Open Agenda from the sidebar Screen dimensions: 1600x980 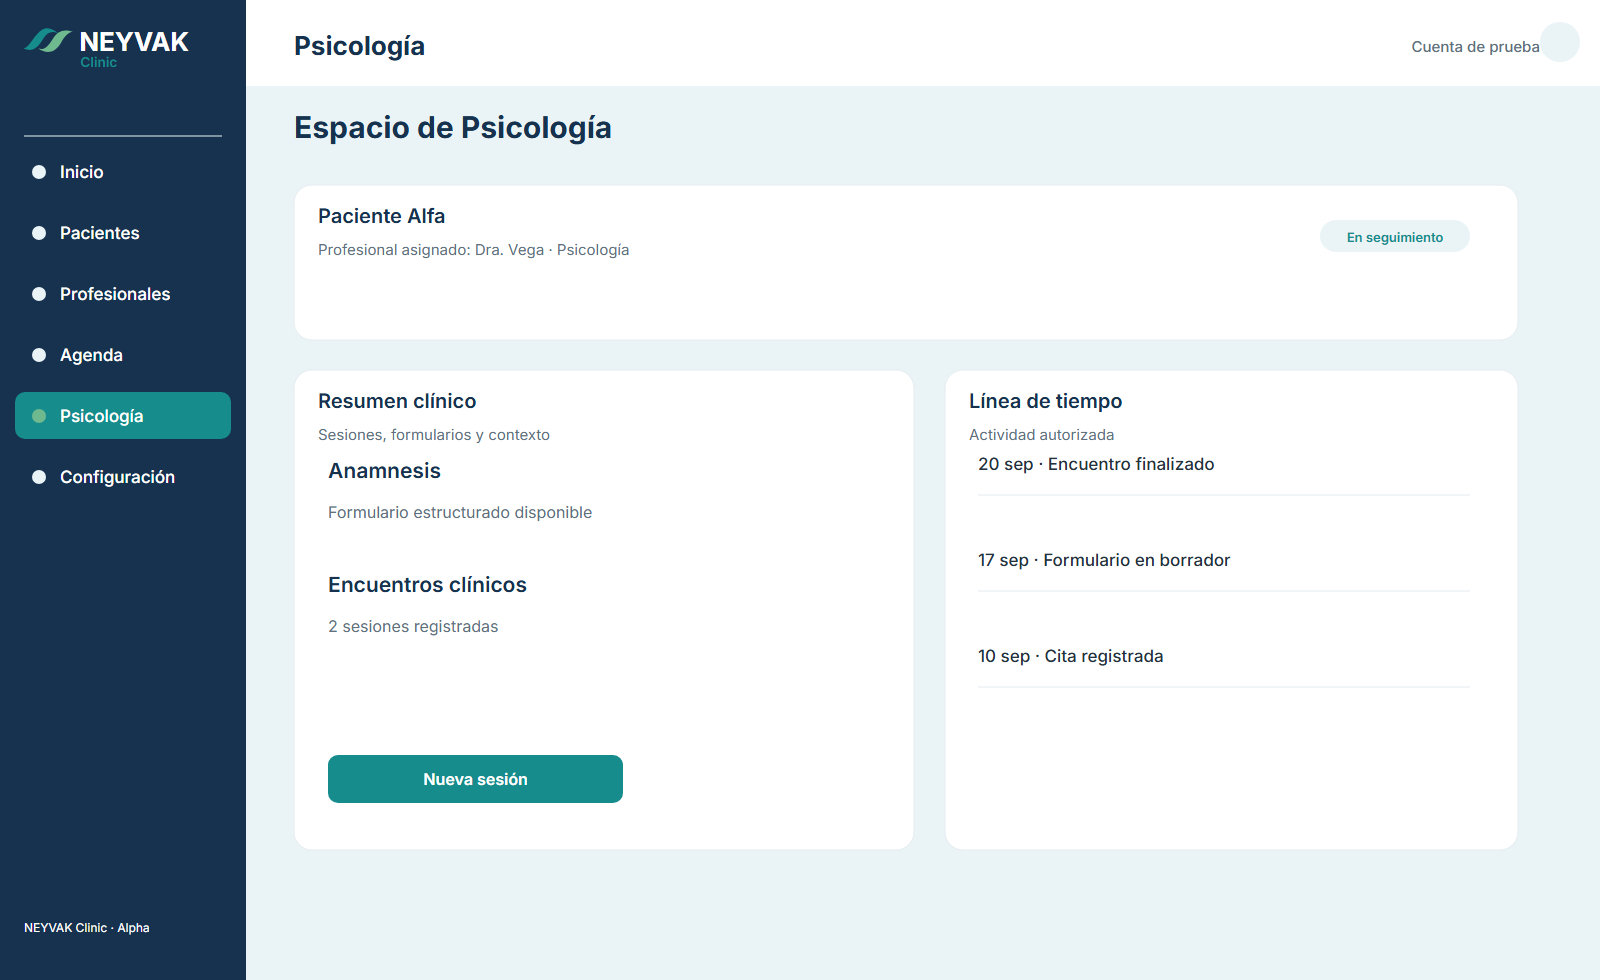click(x=123, y=355)
